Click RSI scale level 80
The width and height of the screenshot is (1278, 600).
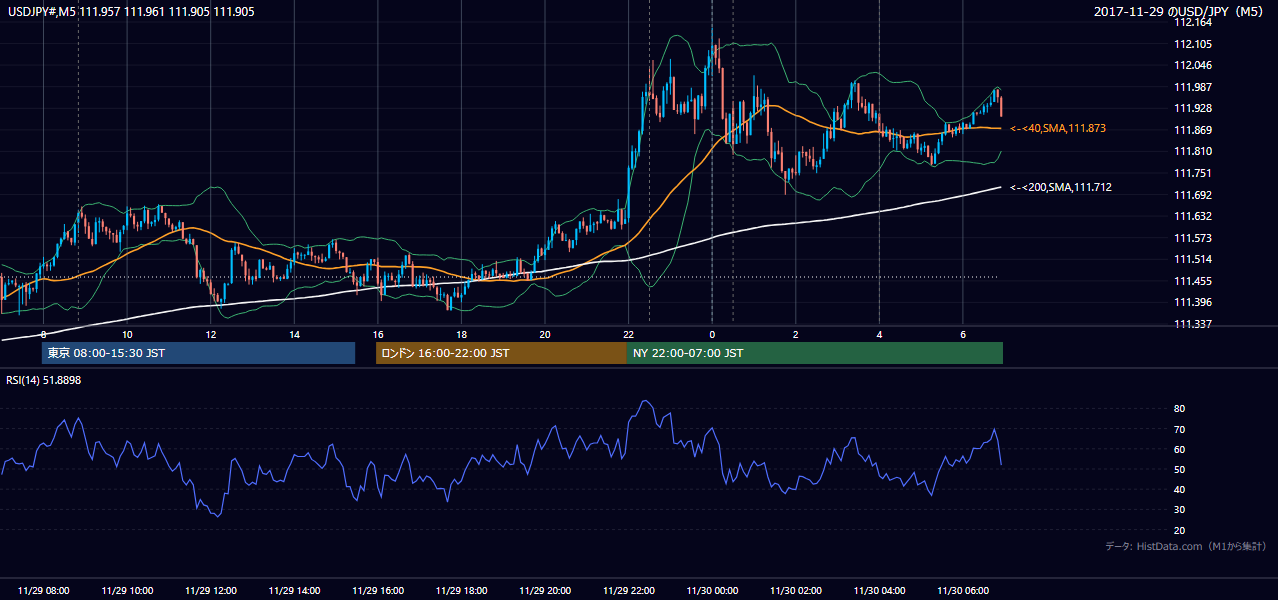[1179, 409]
